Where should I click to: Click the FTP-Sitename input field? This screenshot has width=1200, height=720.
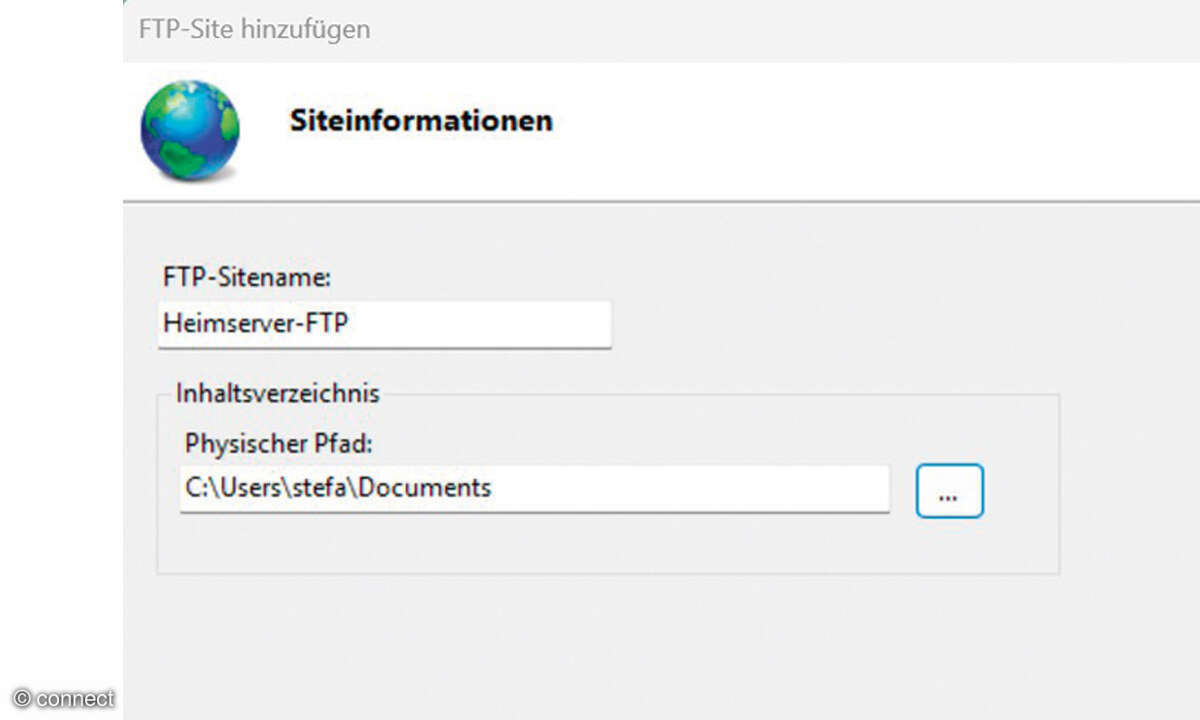coord(384,325)
